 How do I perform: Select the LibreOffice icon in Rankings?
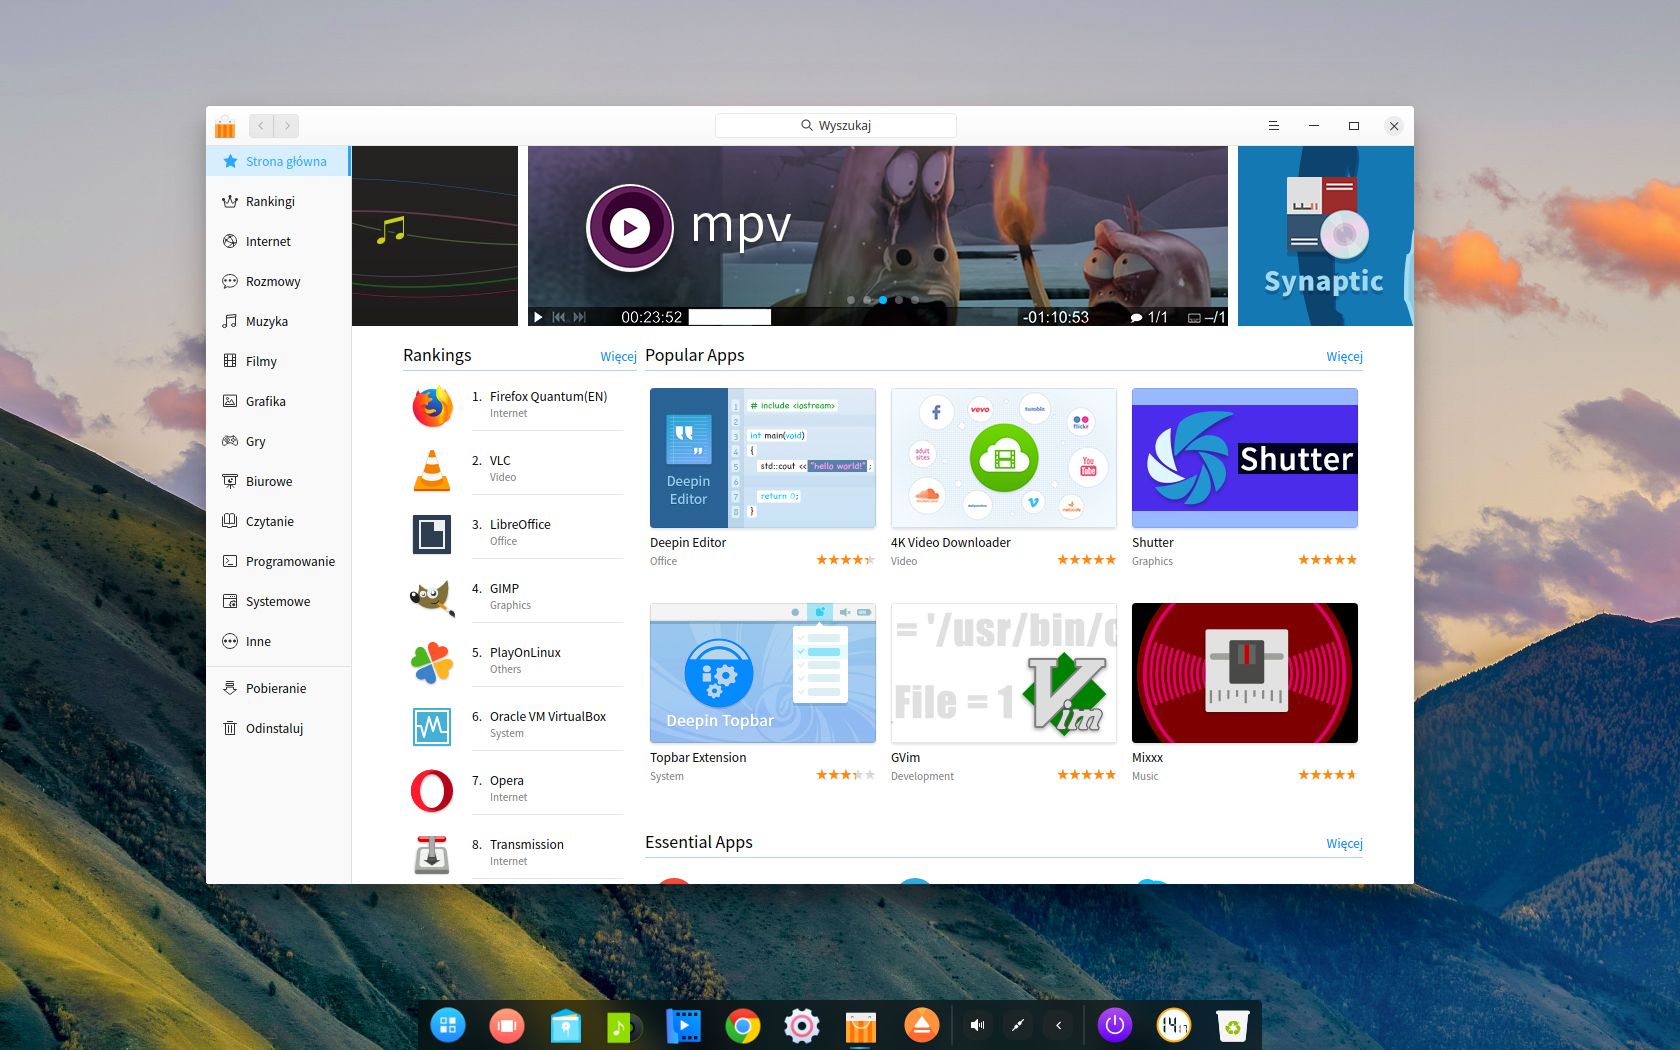point(432,534)
